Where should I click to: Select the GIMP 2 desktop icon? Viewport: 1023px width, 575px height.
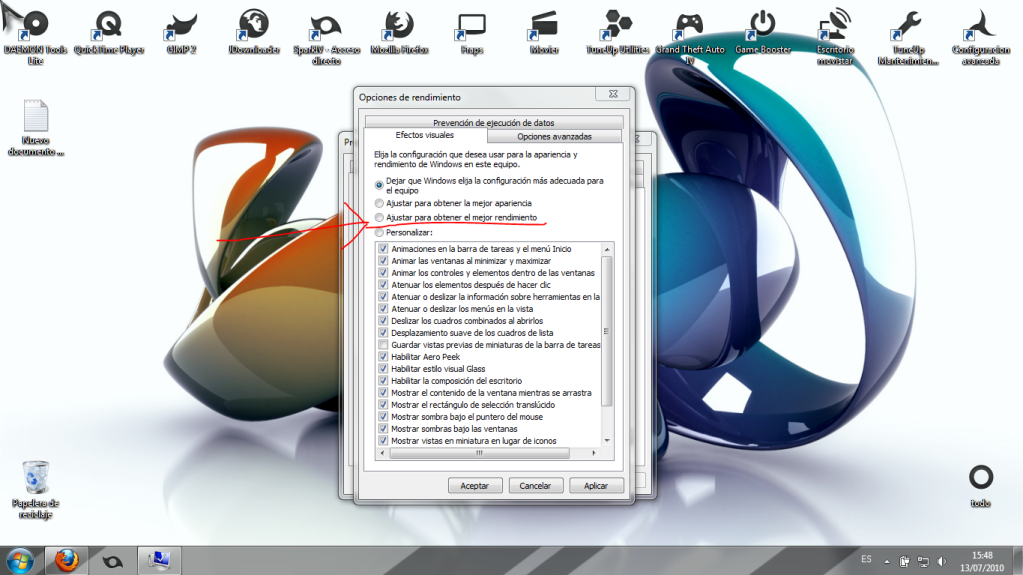point(182,25)
